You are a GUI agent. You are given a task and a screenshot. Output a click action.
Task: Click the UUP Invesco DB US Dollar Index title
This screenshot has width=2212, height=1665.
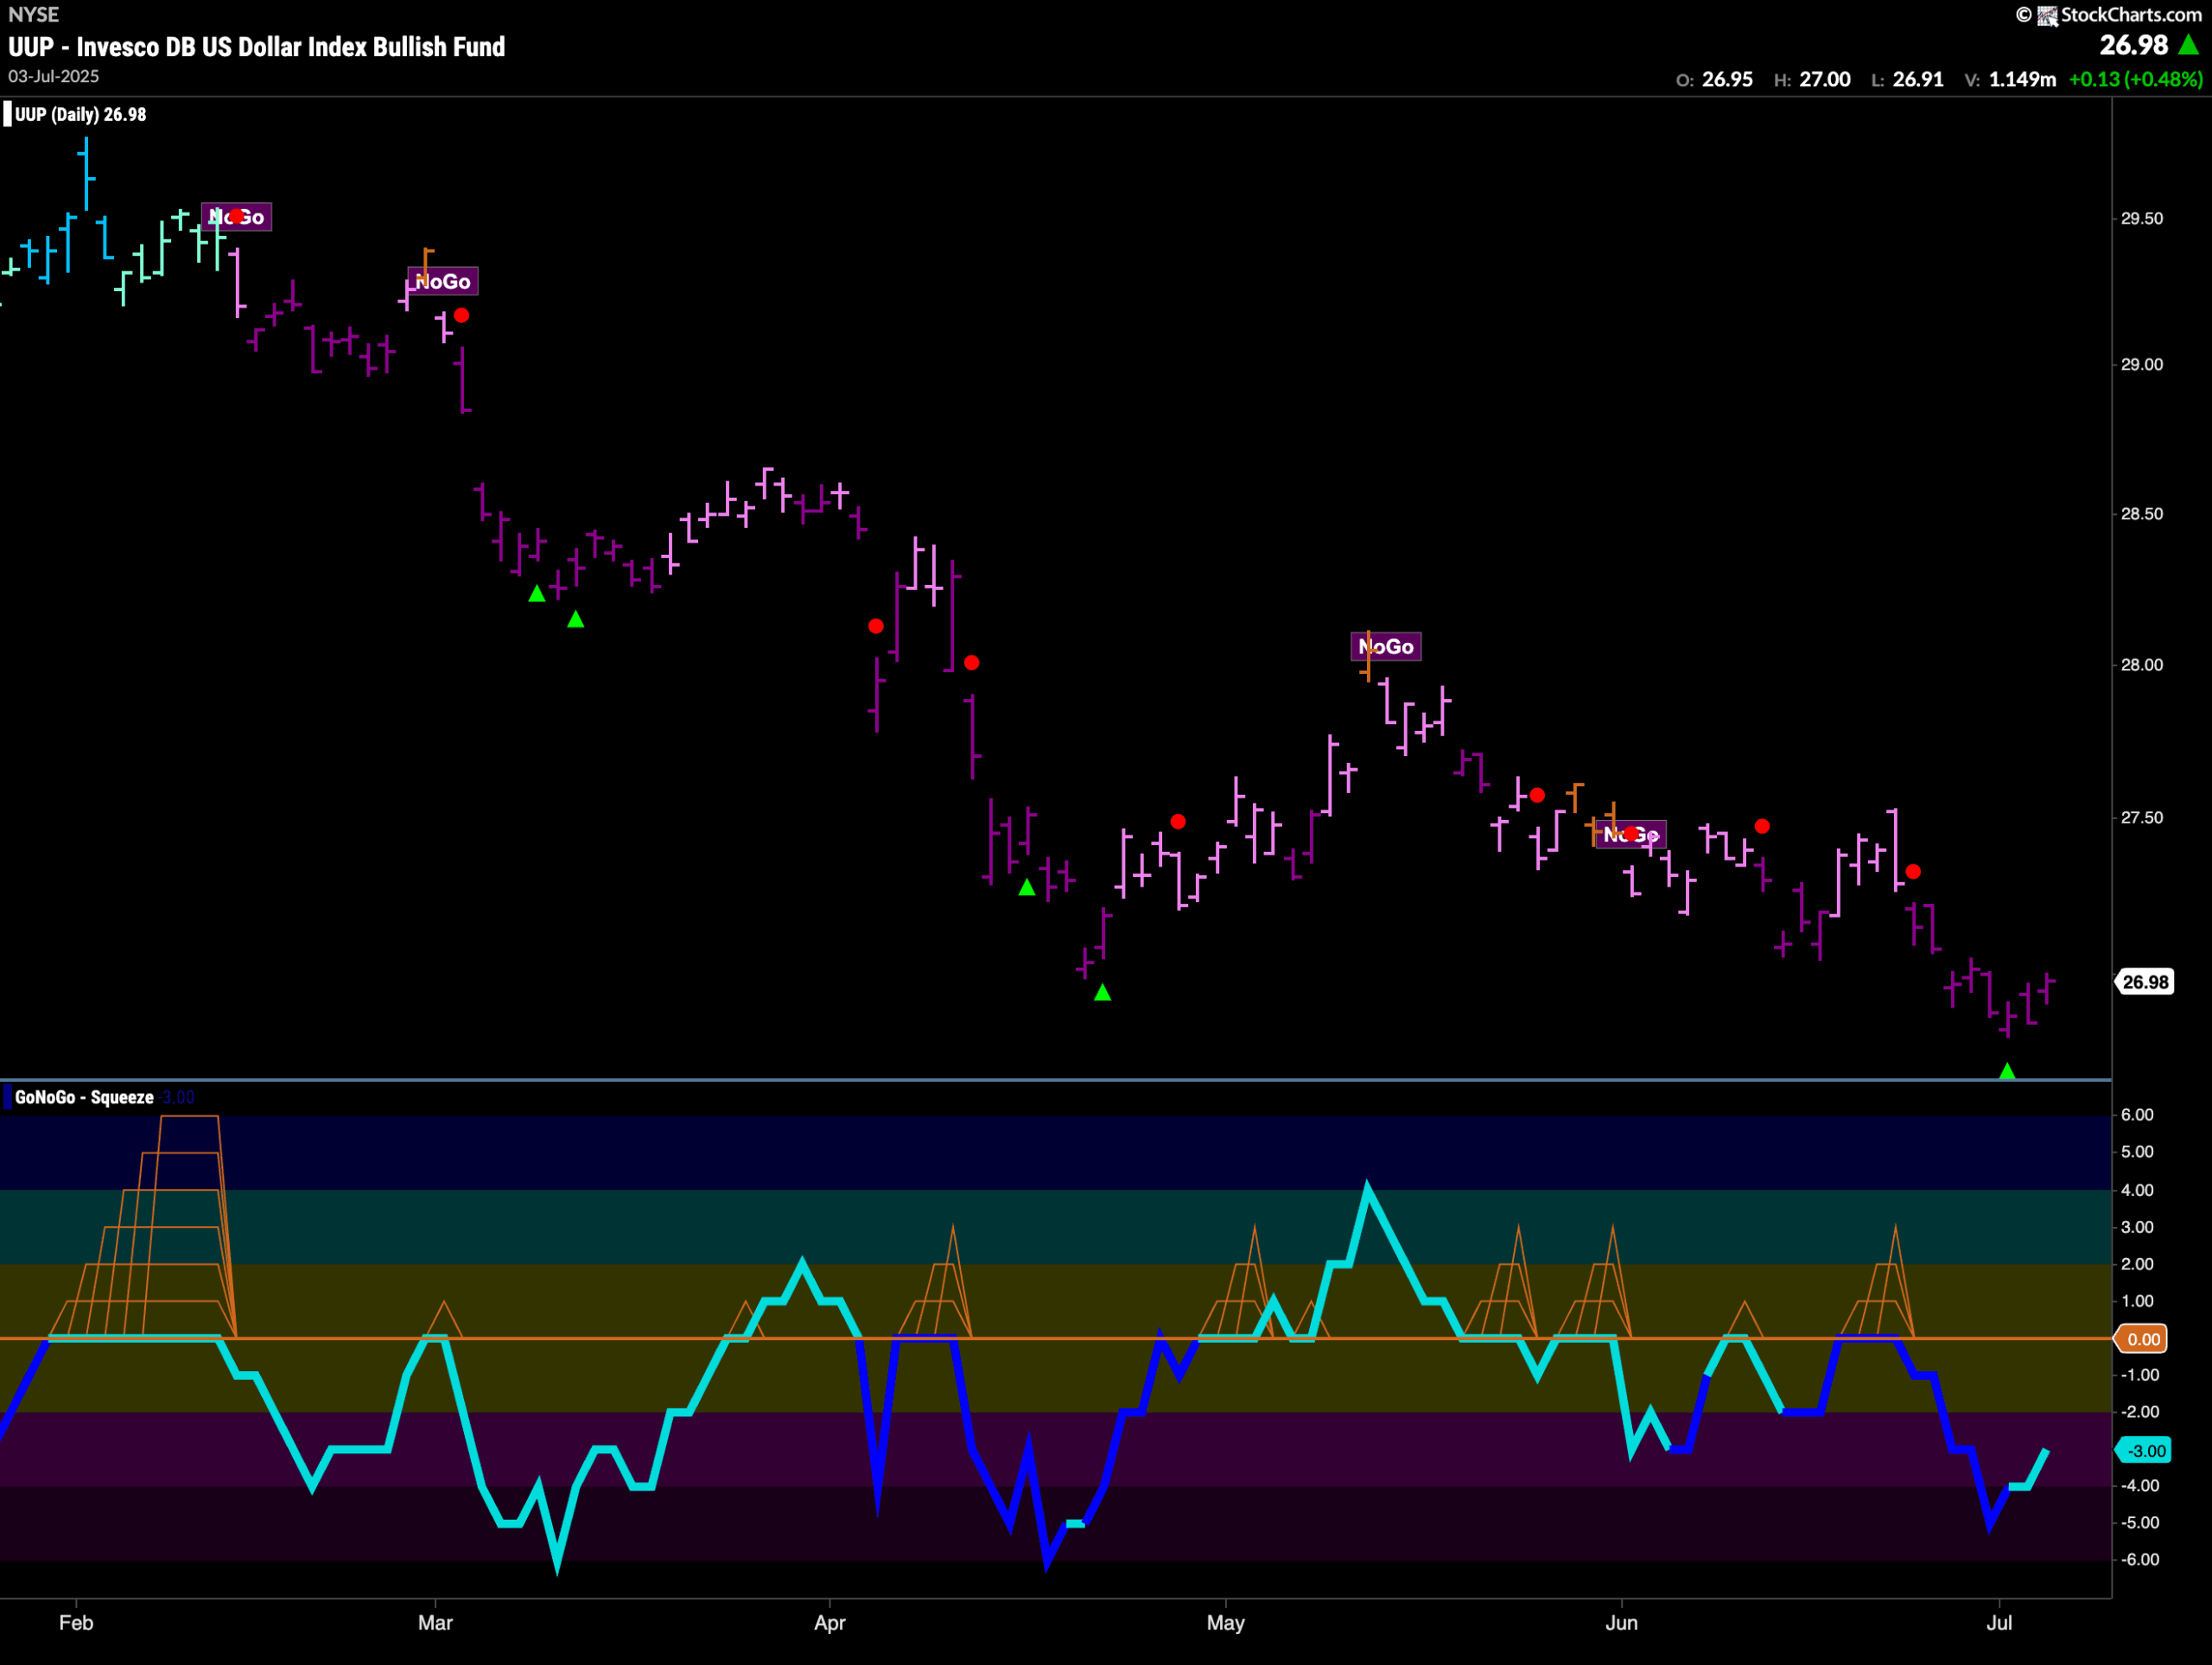tap(256, 47)
